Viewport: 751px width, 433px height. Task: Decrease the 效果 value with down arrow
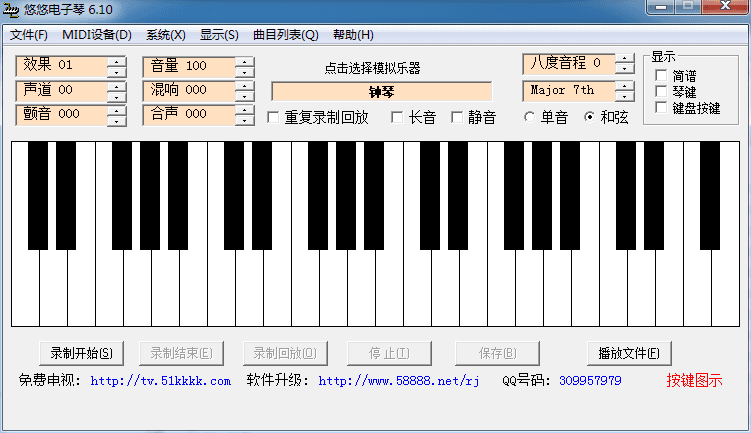tap(116, 72)
